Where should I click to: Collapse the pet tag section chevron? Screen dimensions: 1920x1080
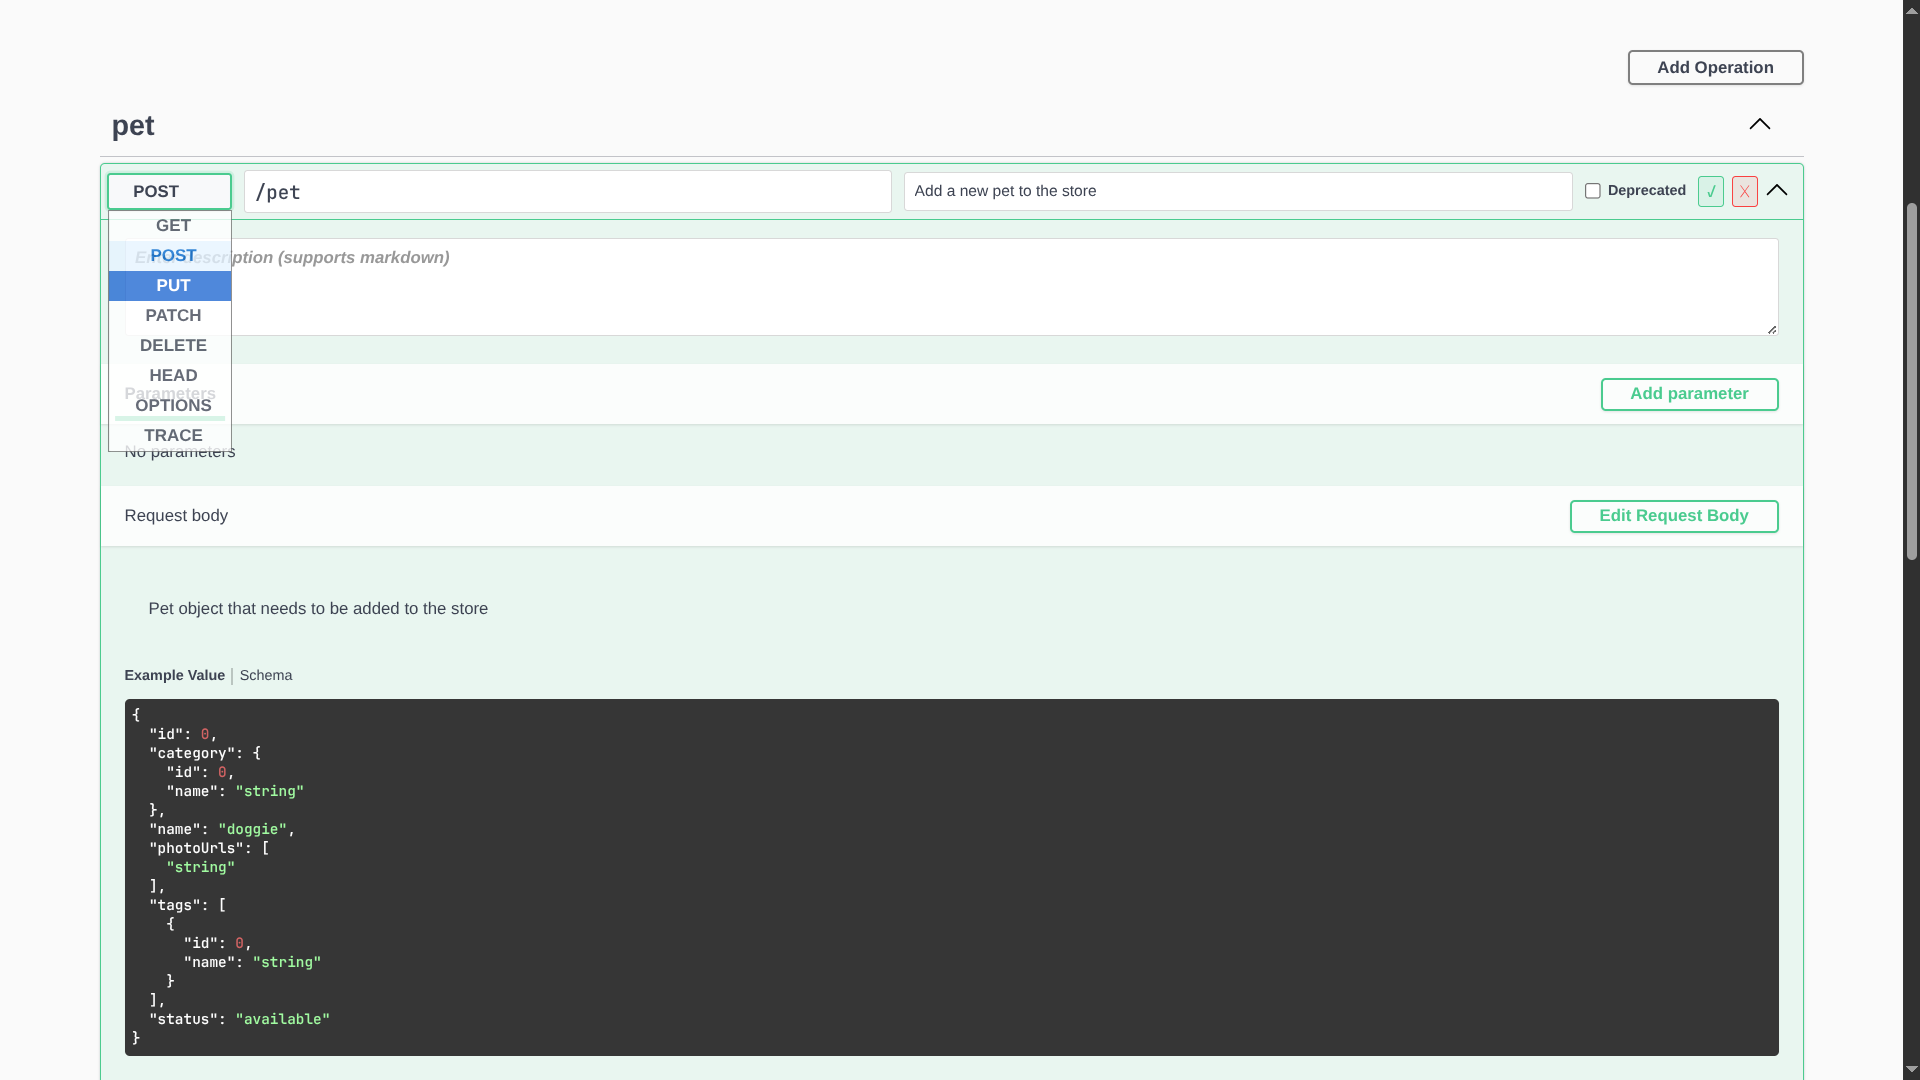click(1759, 125)
